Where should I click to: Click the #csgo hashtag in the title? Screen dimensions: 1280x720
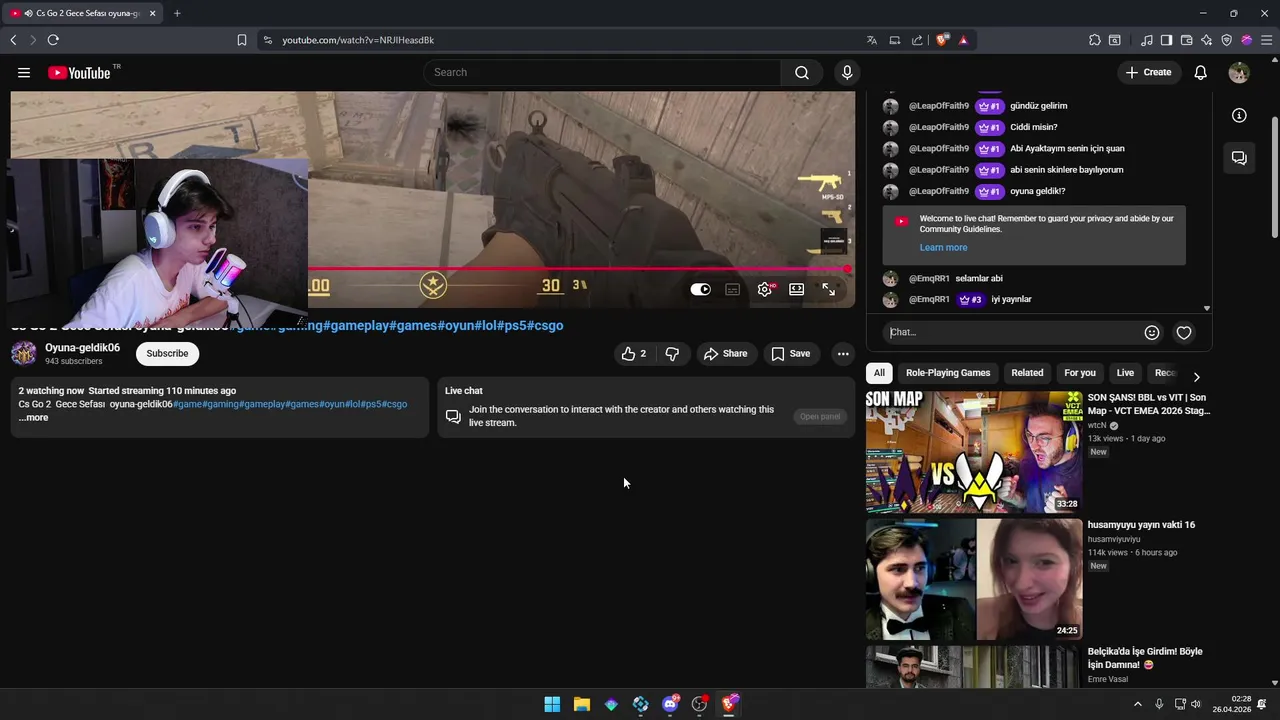click(x=546, y=325)
